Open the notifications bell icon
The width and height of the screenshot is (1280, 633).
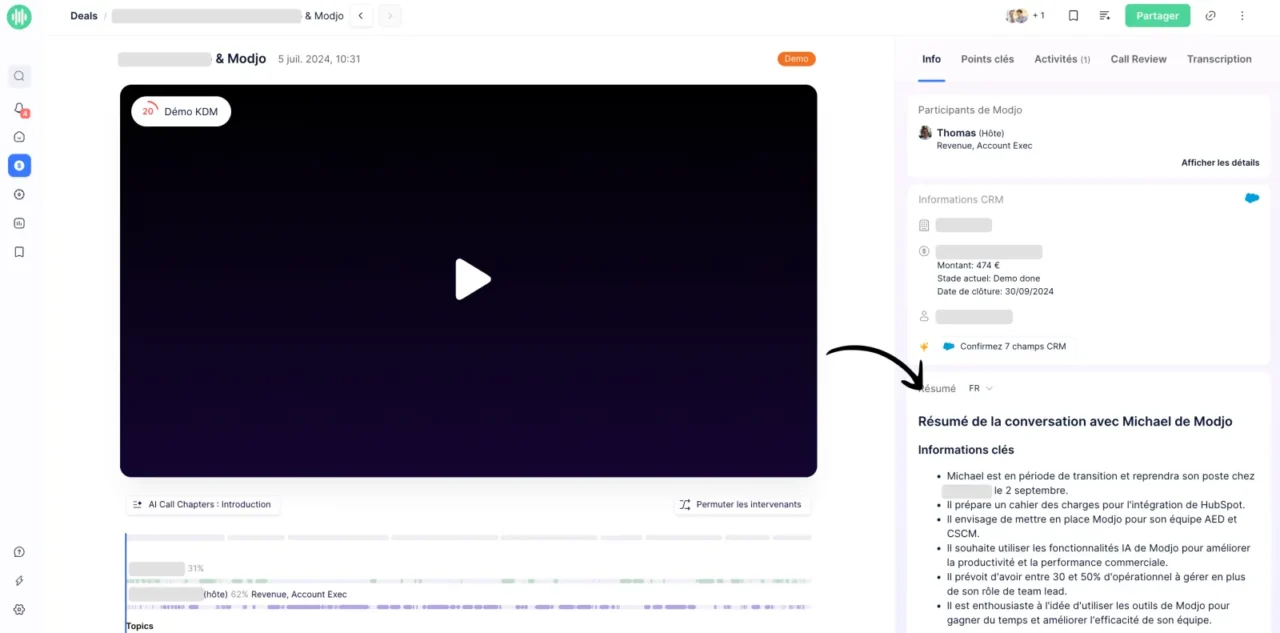tap(19, 108)
